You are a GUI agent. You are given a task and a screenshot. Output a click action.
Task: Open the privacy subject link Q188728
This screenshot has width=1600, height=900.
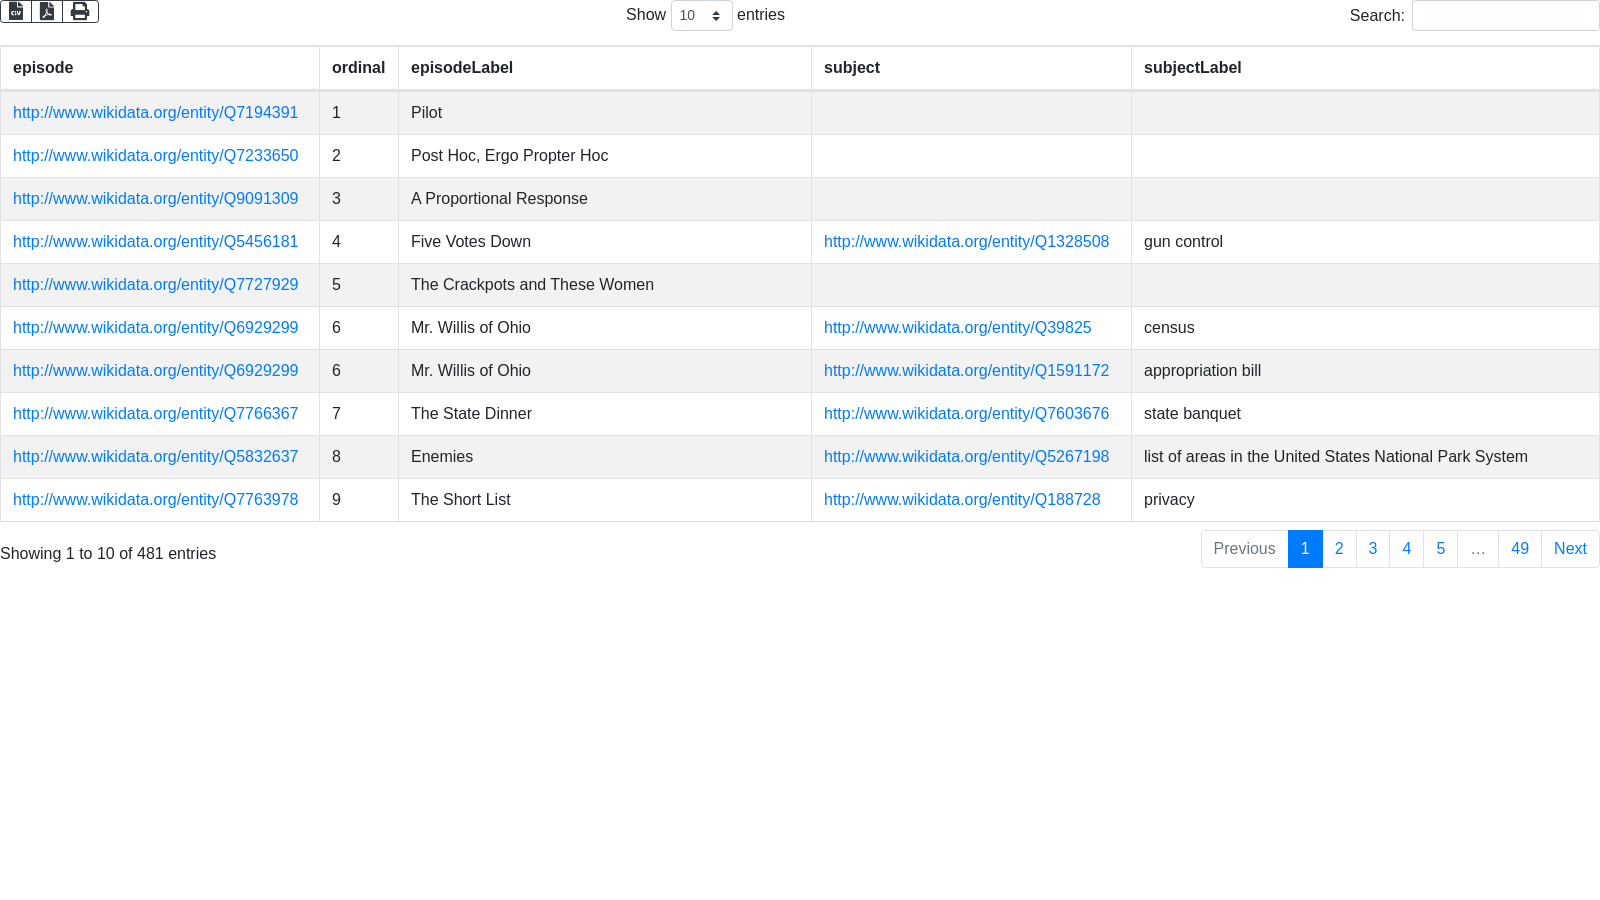pyautogui.click(x=962, y=500)
